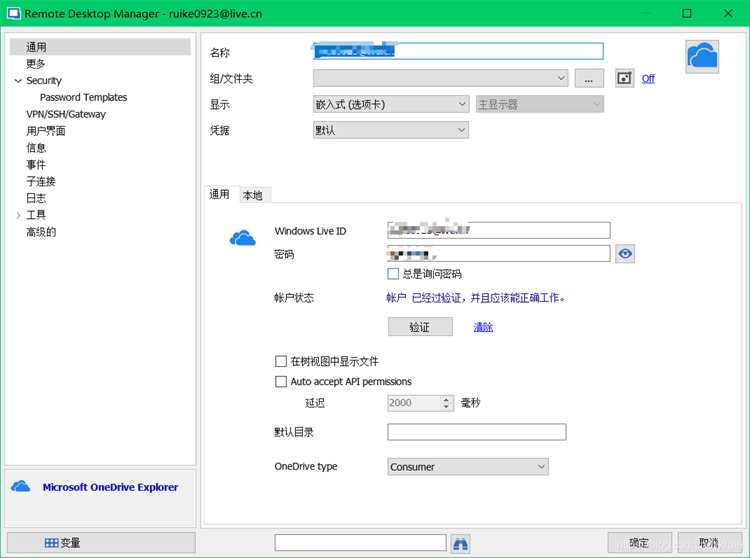Click the 验证 button
750x558 pixels.
click(x=420, y=327)
